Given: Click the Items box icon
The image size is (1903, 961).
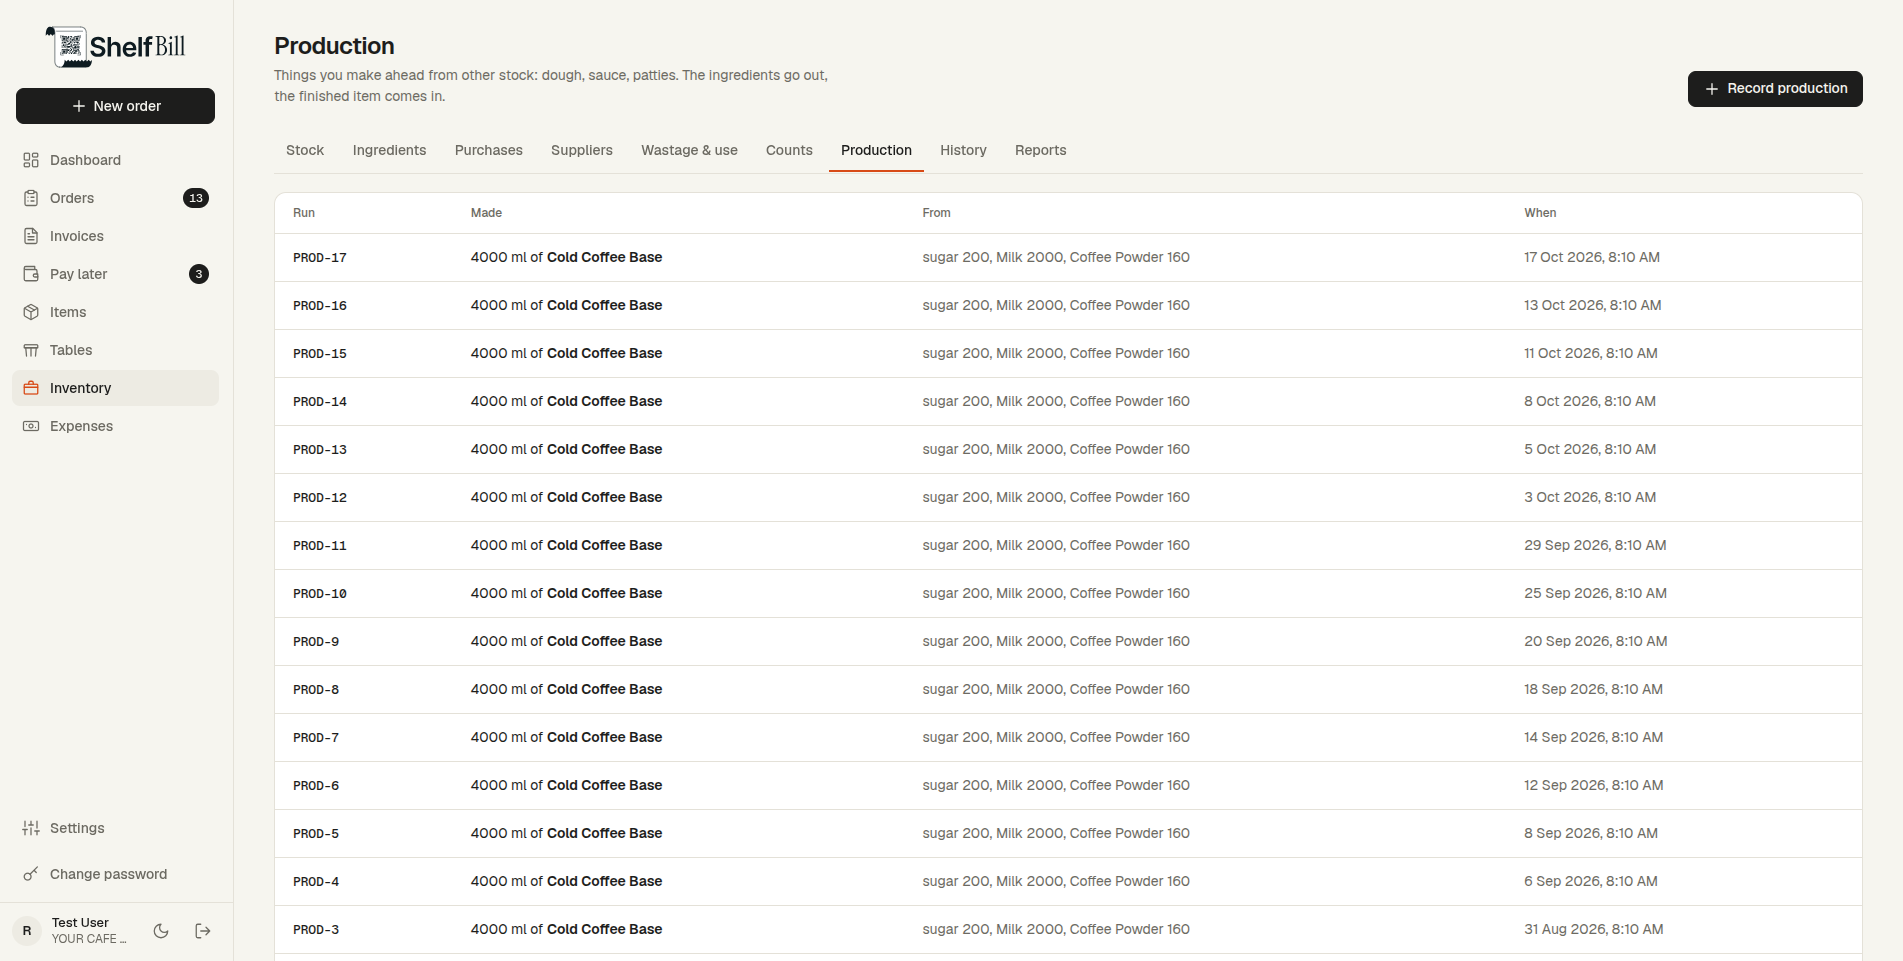Looking at the screenshot, I should 31,312.
